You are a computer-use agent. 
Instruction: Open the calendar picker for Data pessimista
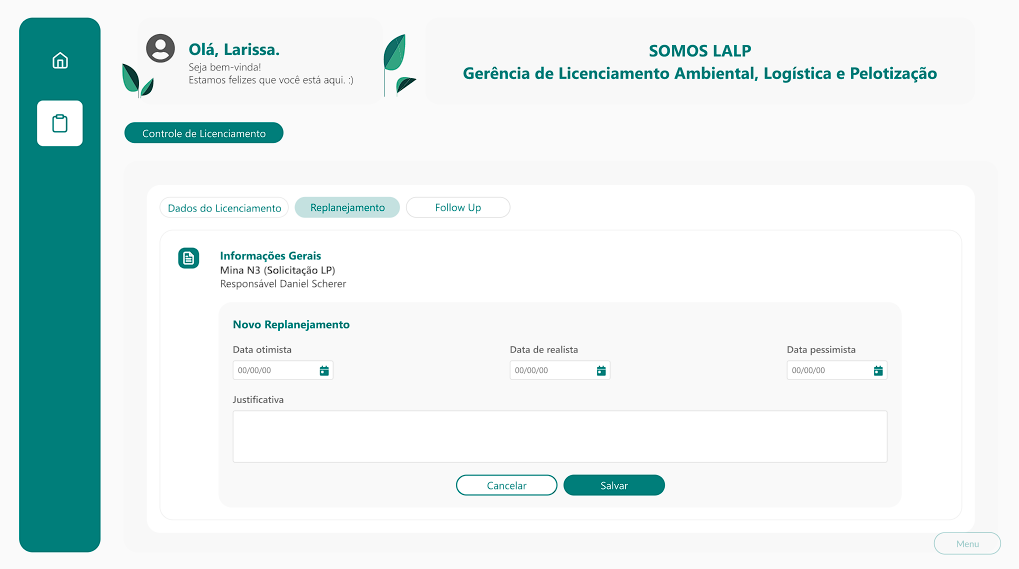pos(878,370)
